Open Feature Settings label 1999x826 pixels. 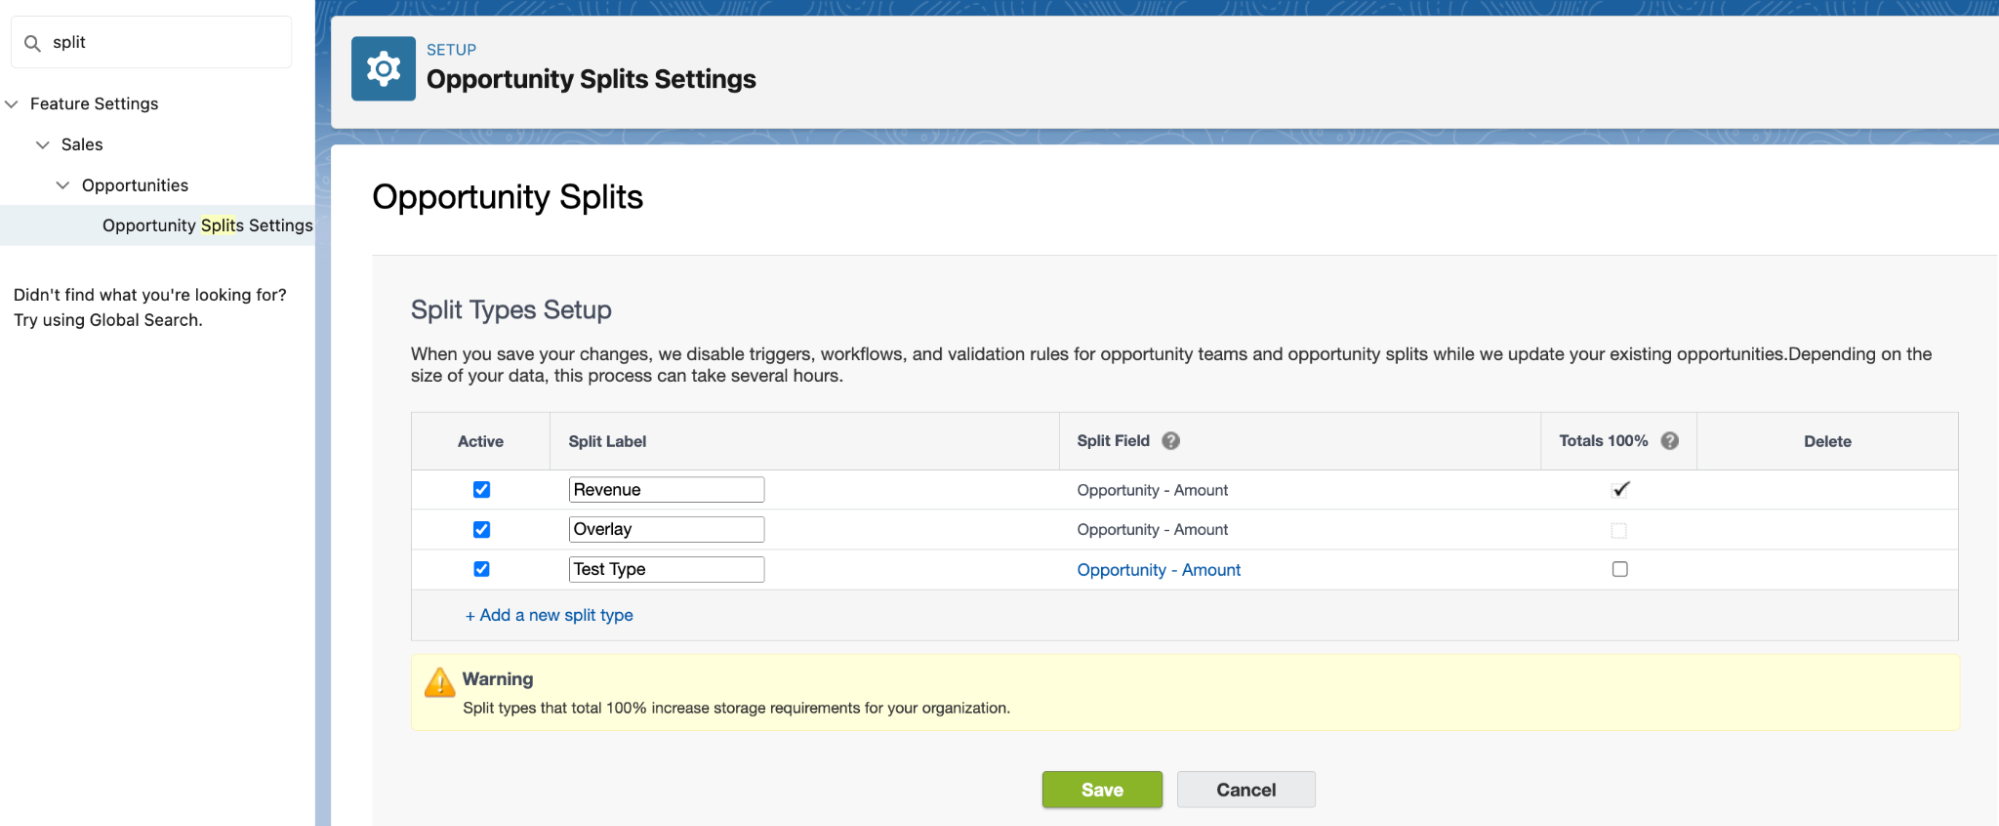coord(94,104)
